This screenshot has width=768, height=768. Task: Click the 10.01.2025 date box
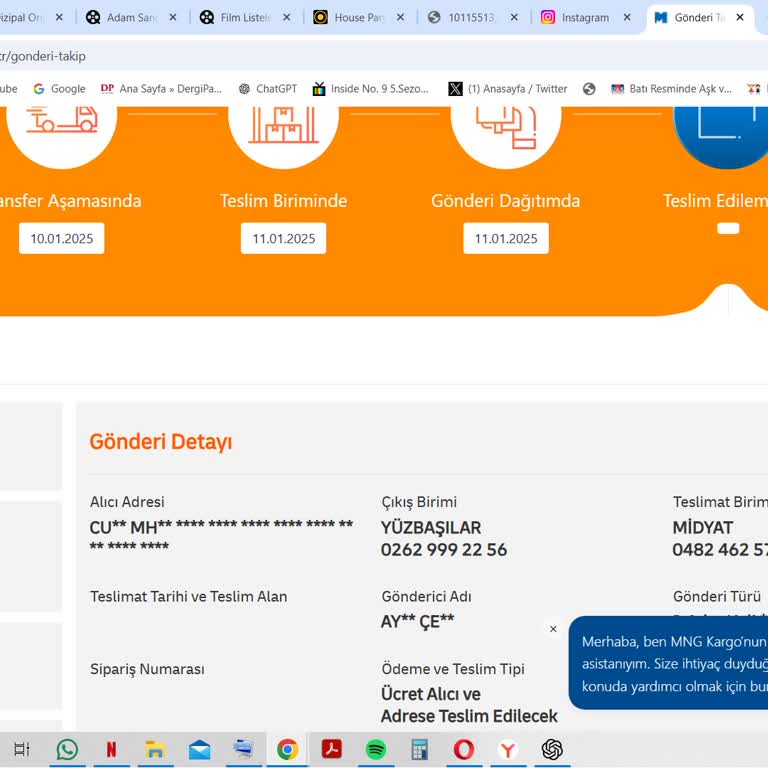coord(62,239)
